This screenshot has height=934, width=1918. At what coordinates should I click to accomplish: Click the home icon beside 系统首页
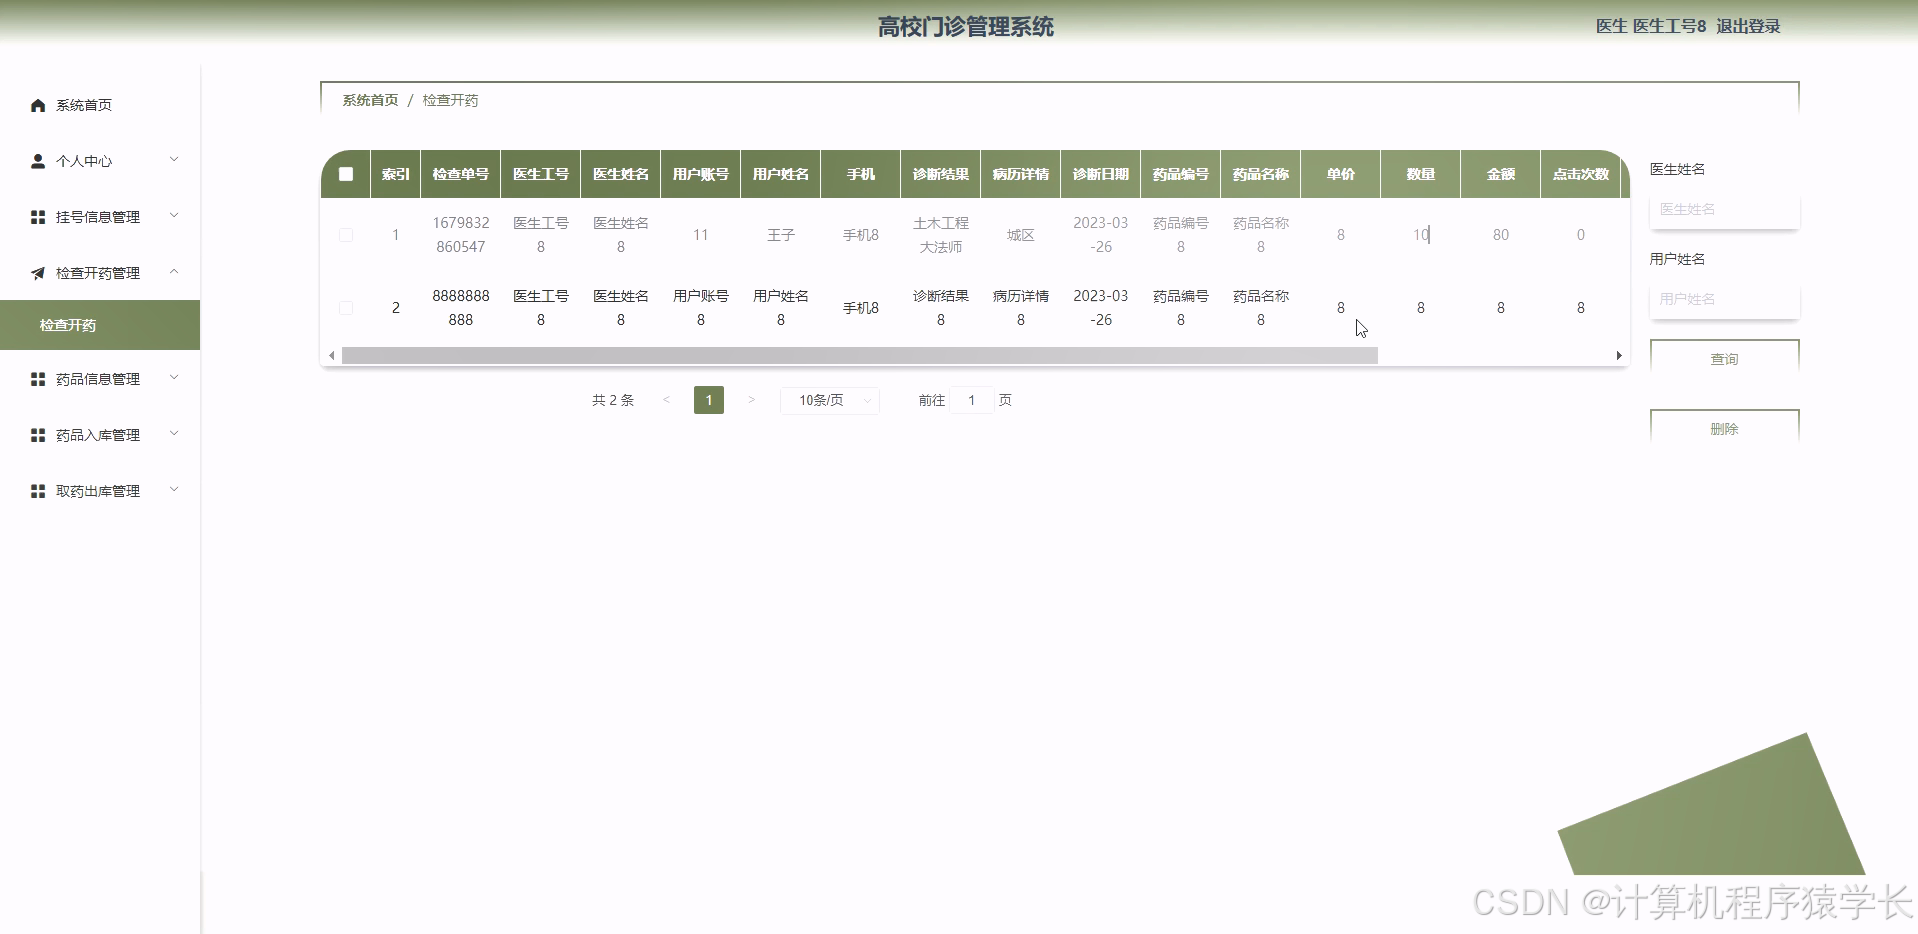click(x=38, y=105)
